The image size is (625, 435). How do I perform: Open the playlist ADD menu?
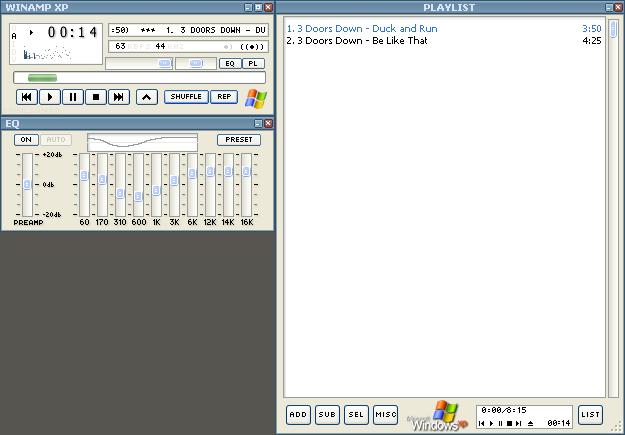(298, 415)
